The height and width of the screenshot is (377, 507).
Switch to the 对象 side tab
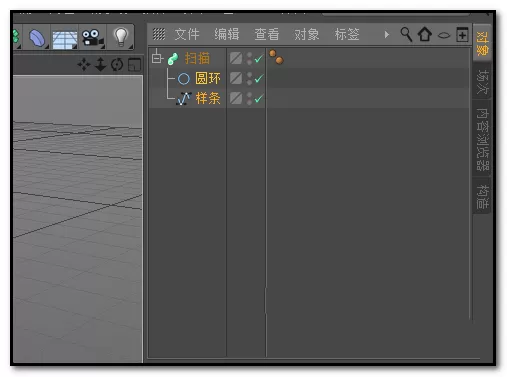coord(482,43)
